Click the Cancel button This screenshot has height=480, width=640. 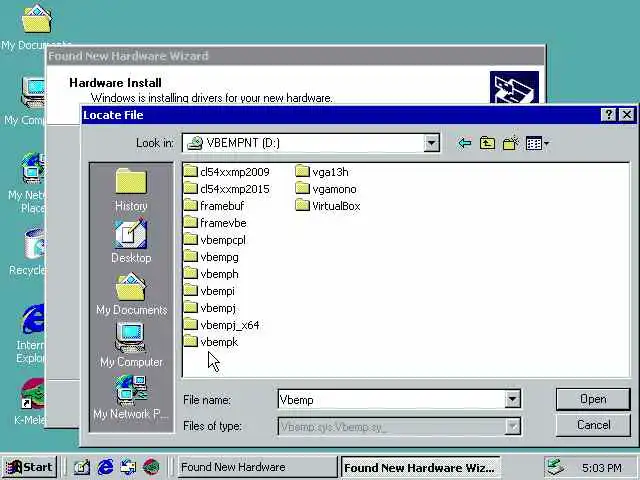[593, 425]
